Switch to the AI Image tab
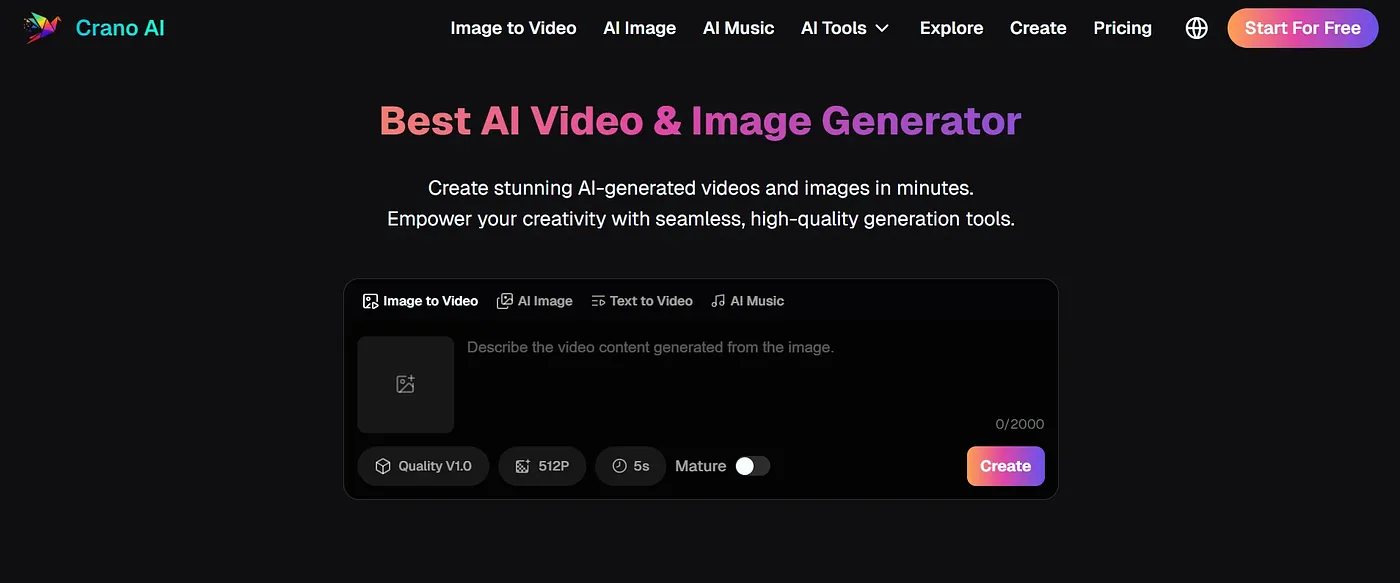The height and width of the screenshot is (583, 1400). pyautogui.click(x=535, y=301)
